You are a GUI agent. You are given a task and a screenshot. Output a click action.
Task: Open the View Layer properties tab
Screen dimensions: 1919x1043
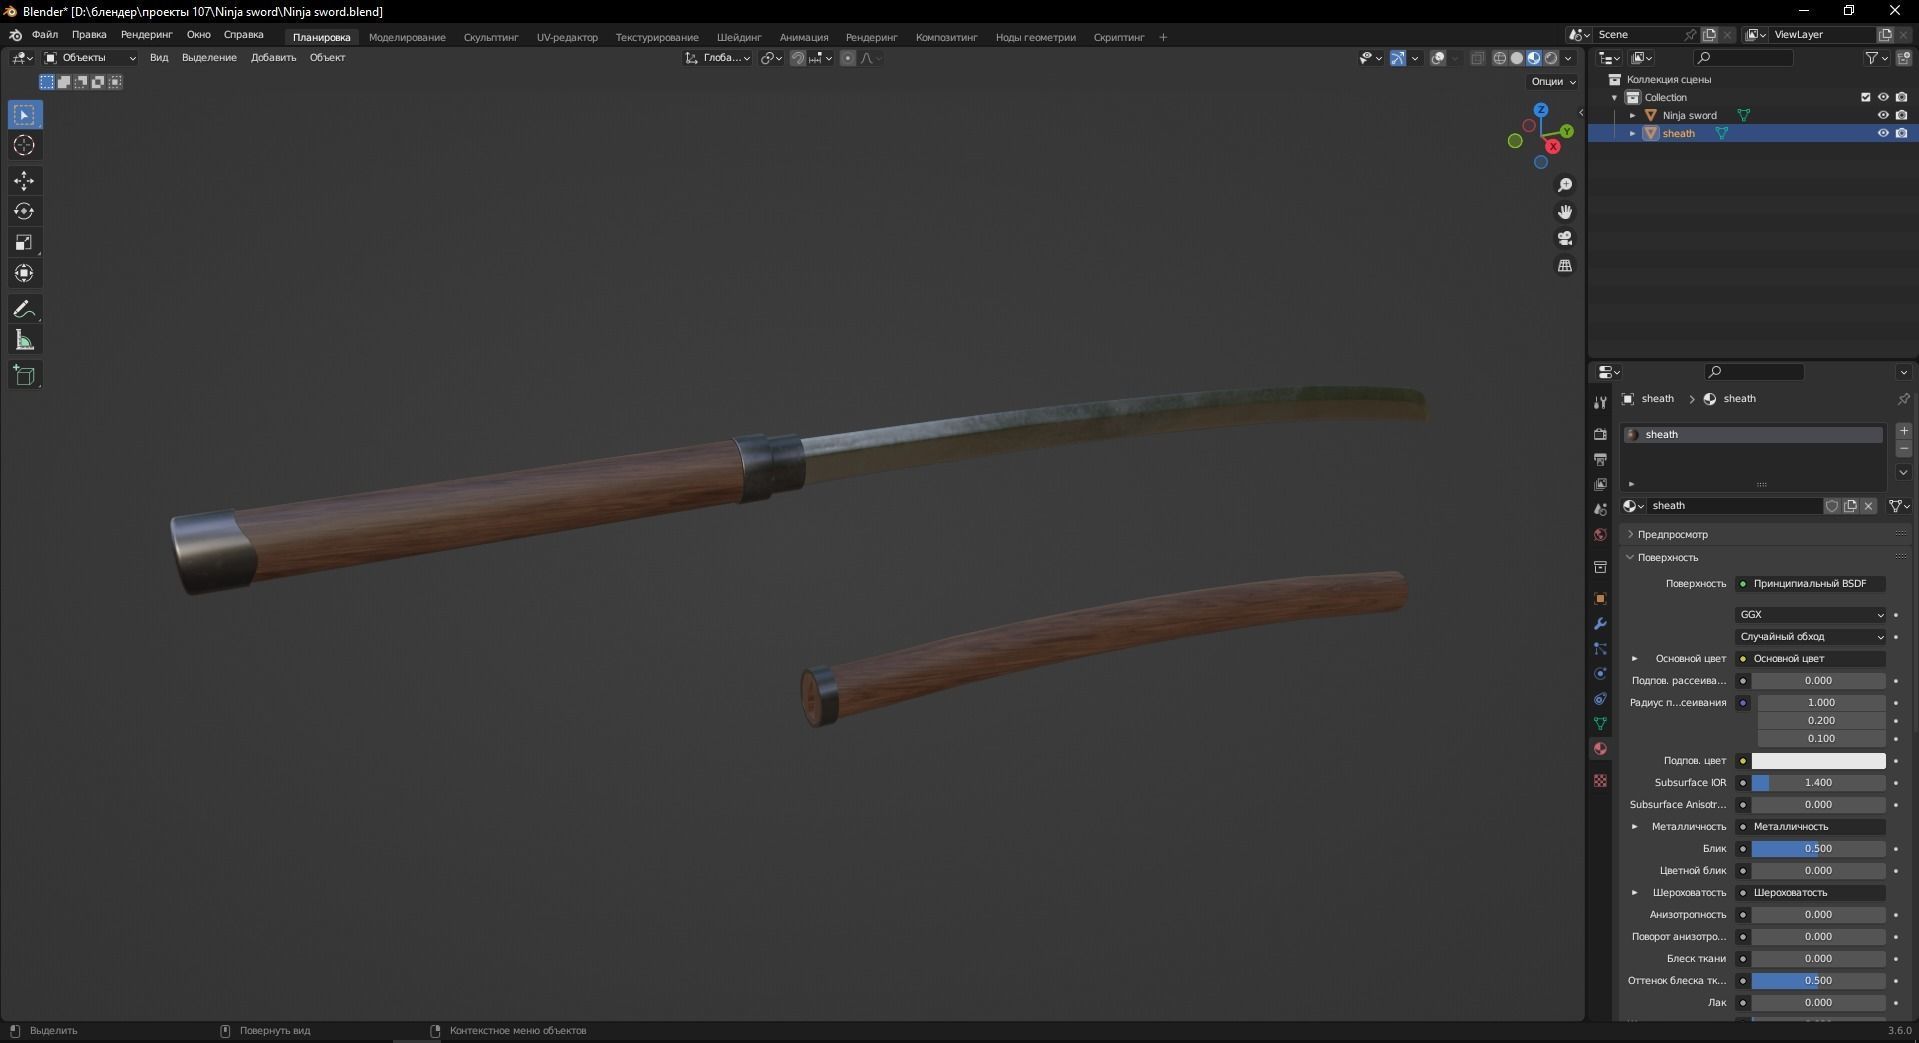click(1600, 484)
